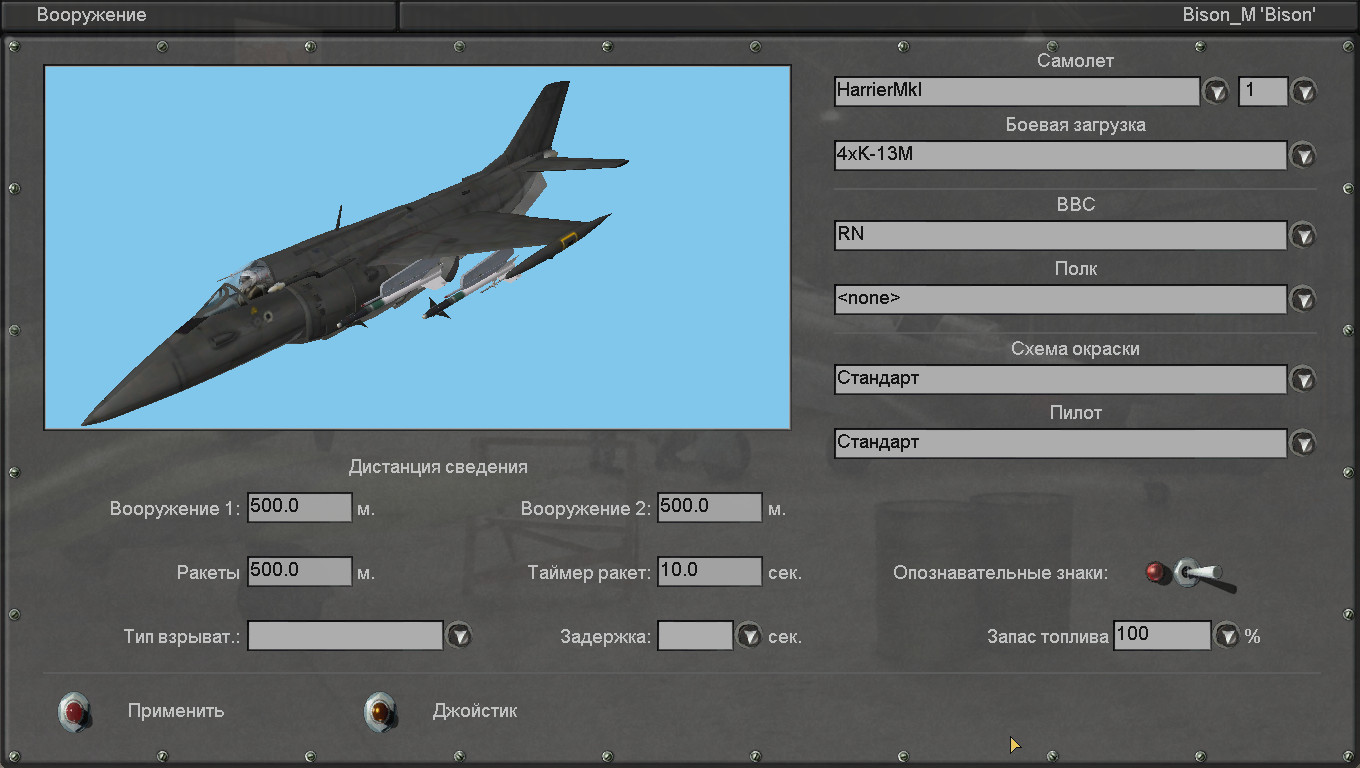Click the Вооружение title text
The height and width of the screenshot is (768, 1360).
pyautogui.click(x=91, y=15)
